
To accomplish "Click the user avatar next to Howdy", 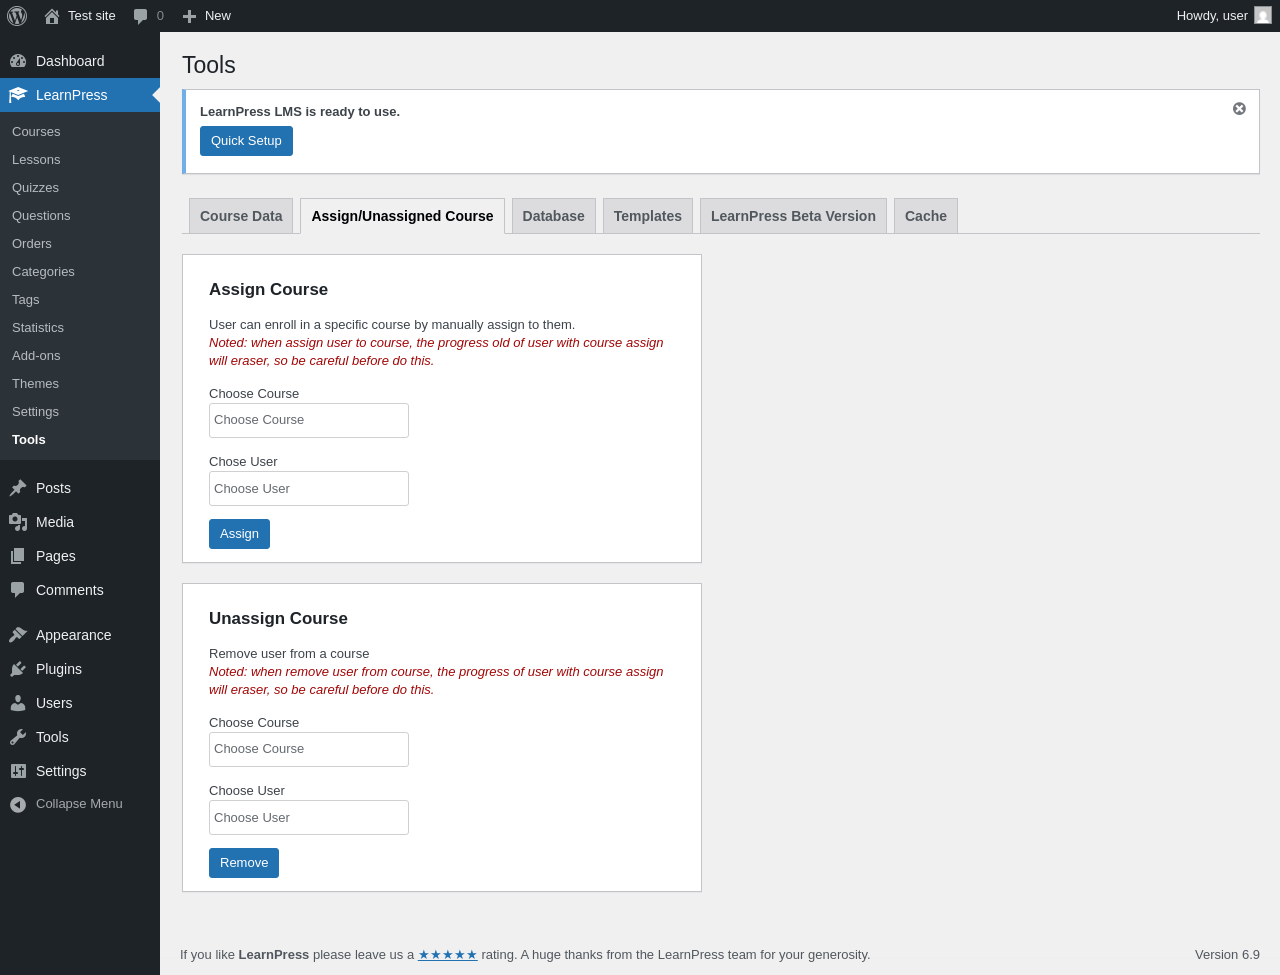I will (1263, 16).
